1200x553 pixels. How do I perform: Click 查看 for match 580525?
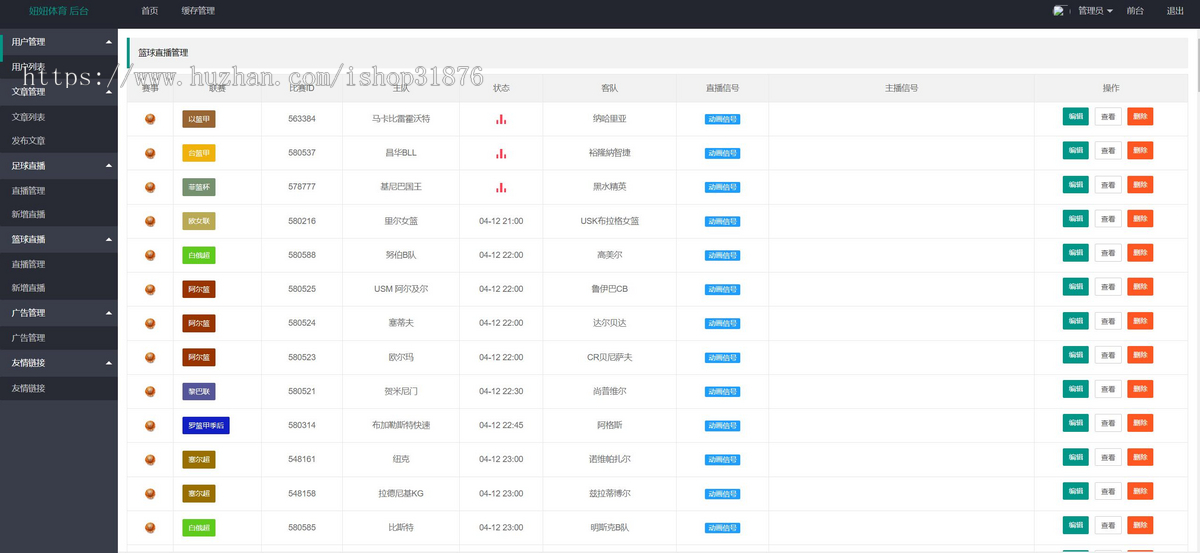[1108, 287]
